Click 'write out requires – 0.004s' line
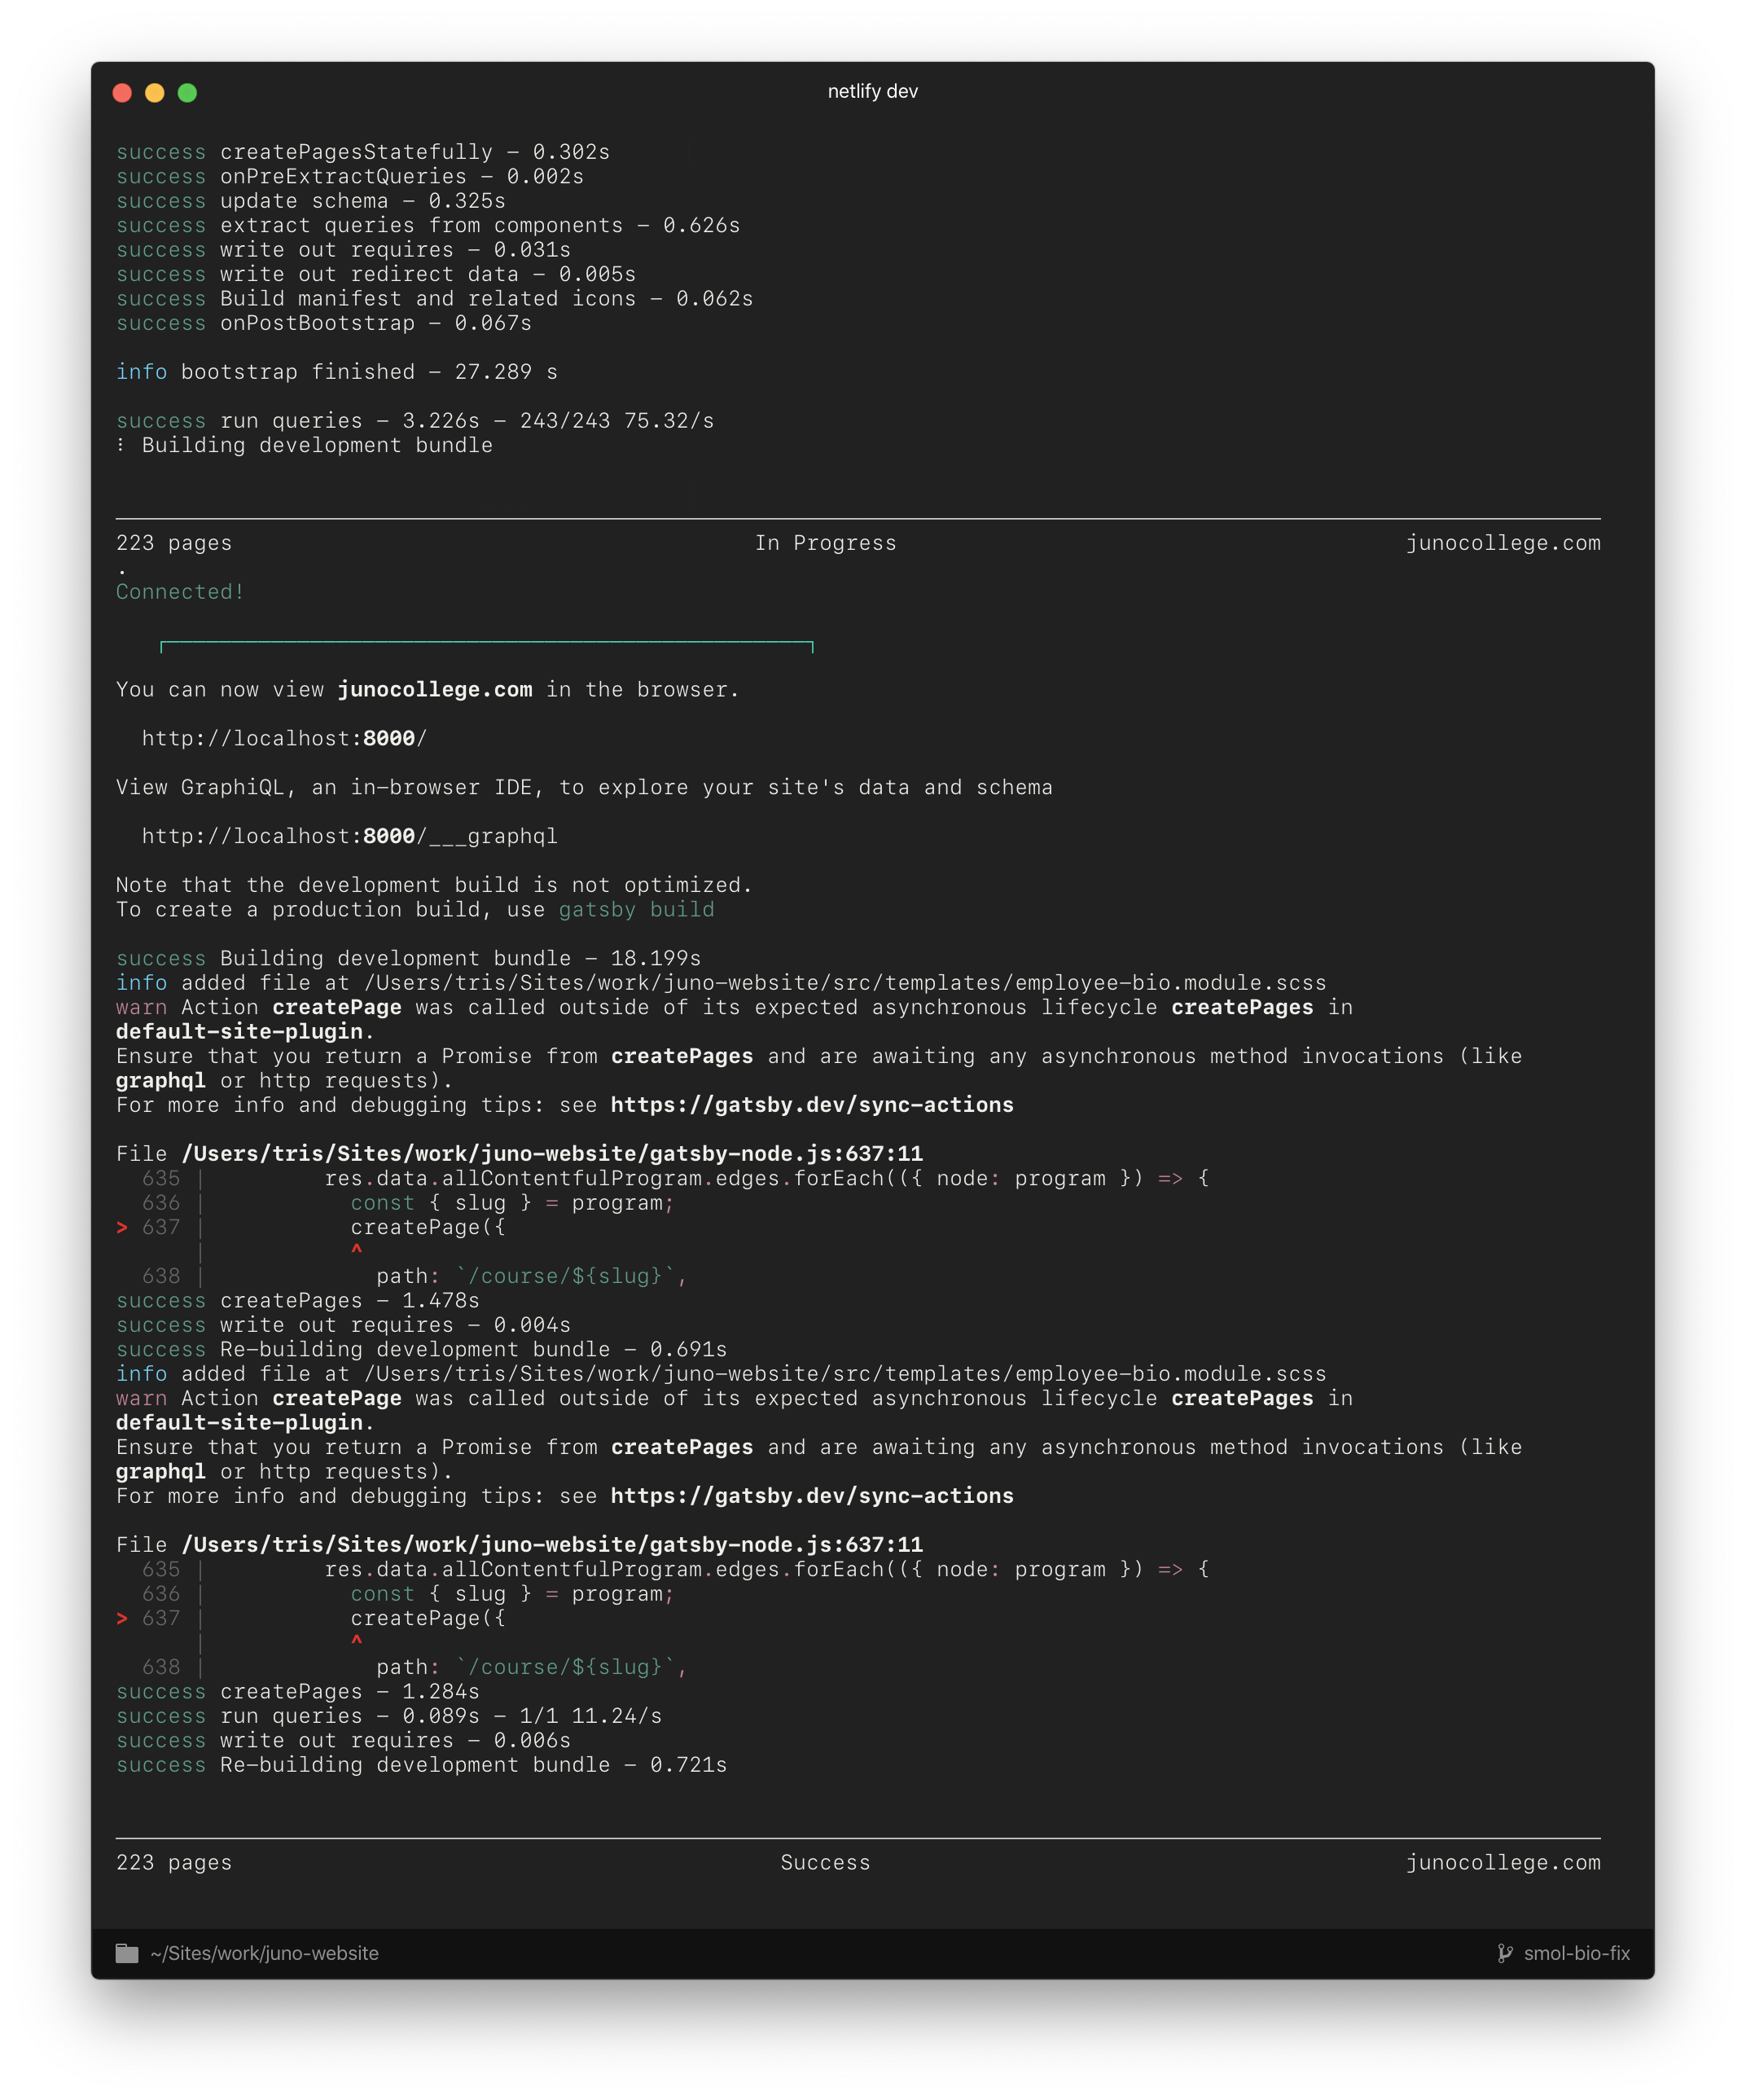Image resolution: width=1746 pixels, height=2100 pixels. pos(343,1325)
